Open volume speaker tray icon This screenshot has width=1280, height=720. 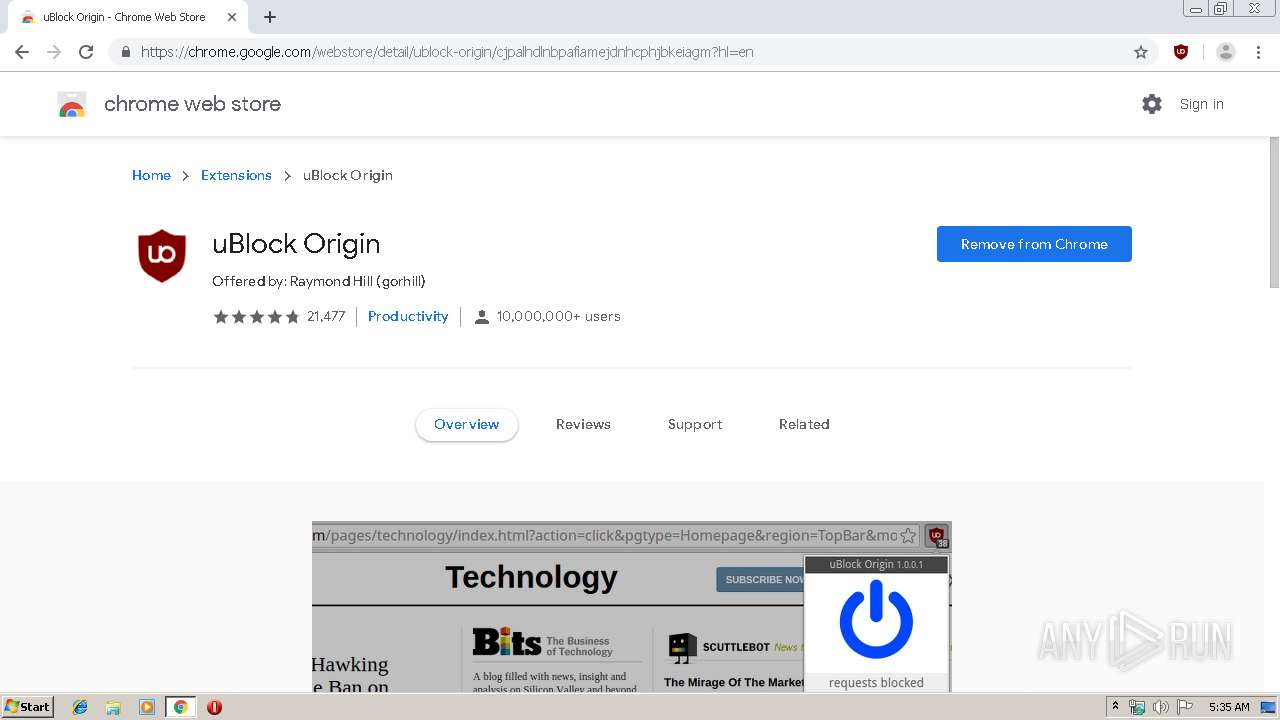pos(1160,707)
